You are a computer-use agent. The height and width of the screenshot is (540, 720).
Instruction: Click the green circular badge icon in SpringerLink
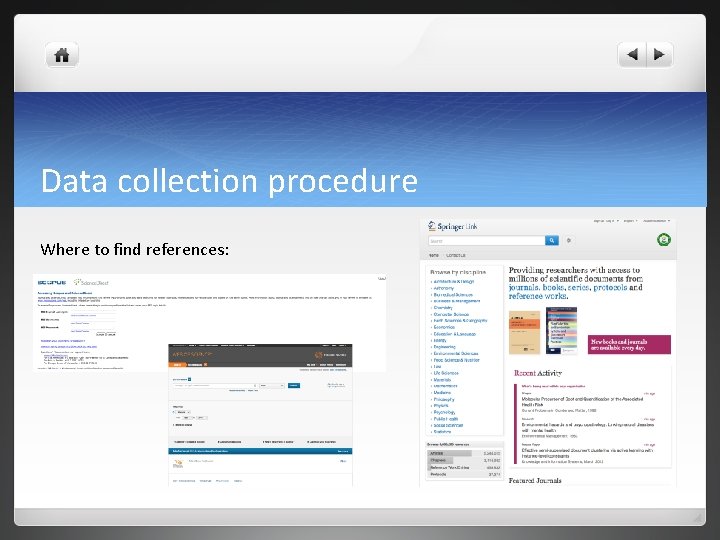pos(664,239)
